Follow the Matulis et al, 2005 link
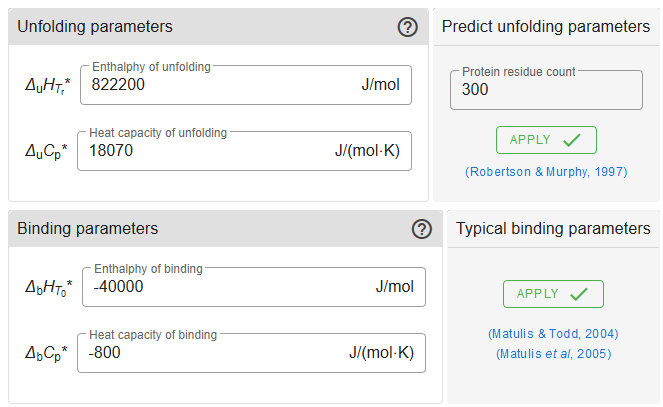663x407 pixels. 553,353
